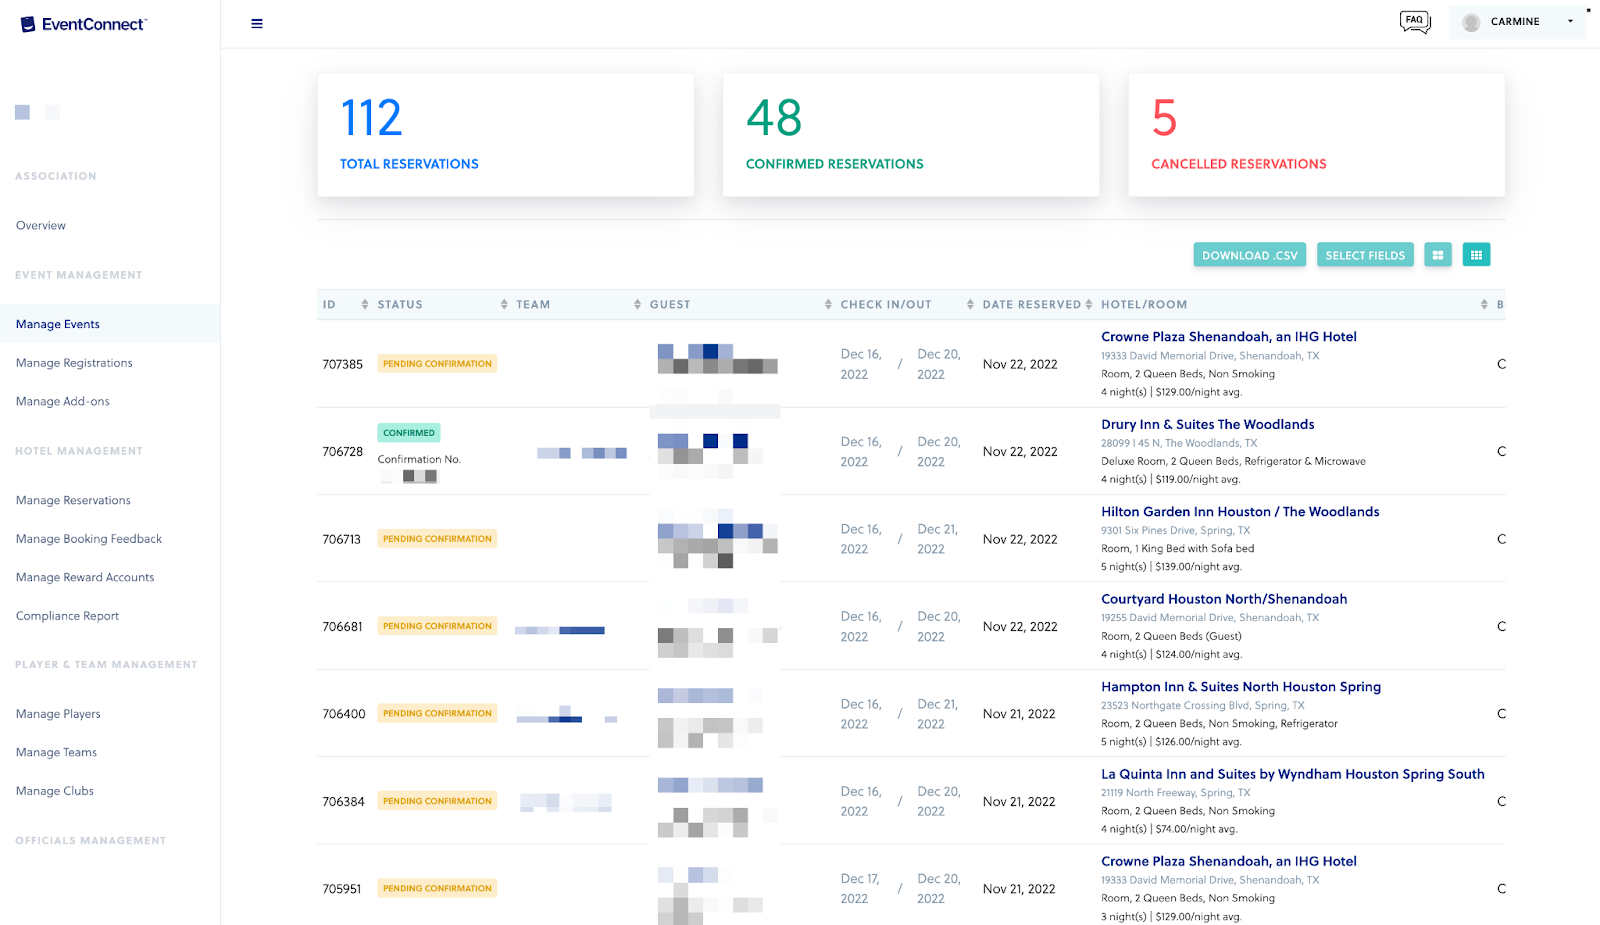1600x925 pixels.
Task: Click Pending Confirmation badge for reservation 706384
Action: coord(437,801)
